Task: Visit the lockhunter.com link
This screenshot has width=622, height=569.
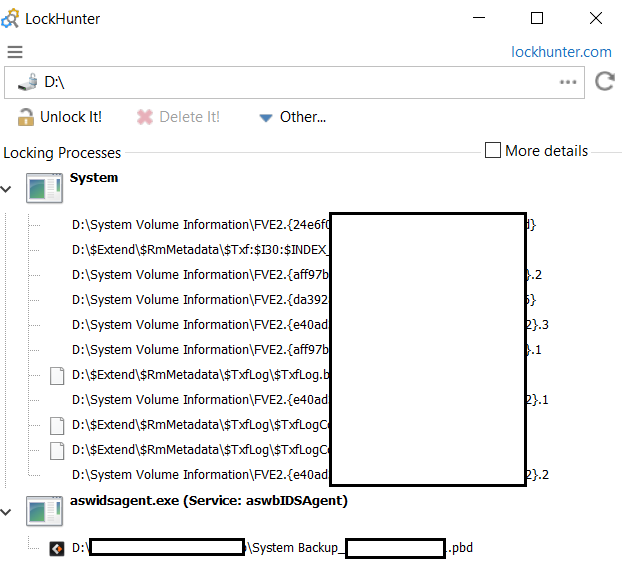Action: (561, 52)
